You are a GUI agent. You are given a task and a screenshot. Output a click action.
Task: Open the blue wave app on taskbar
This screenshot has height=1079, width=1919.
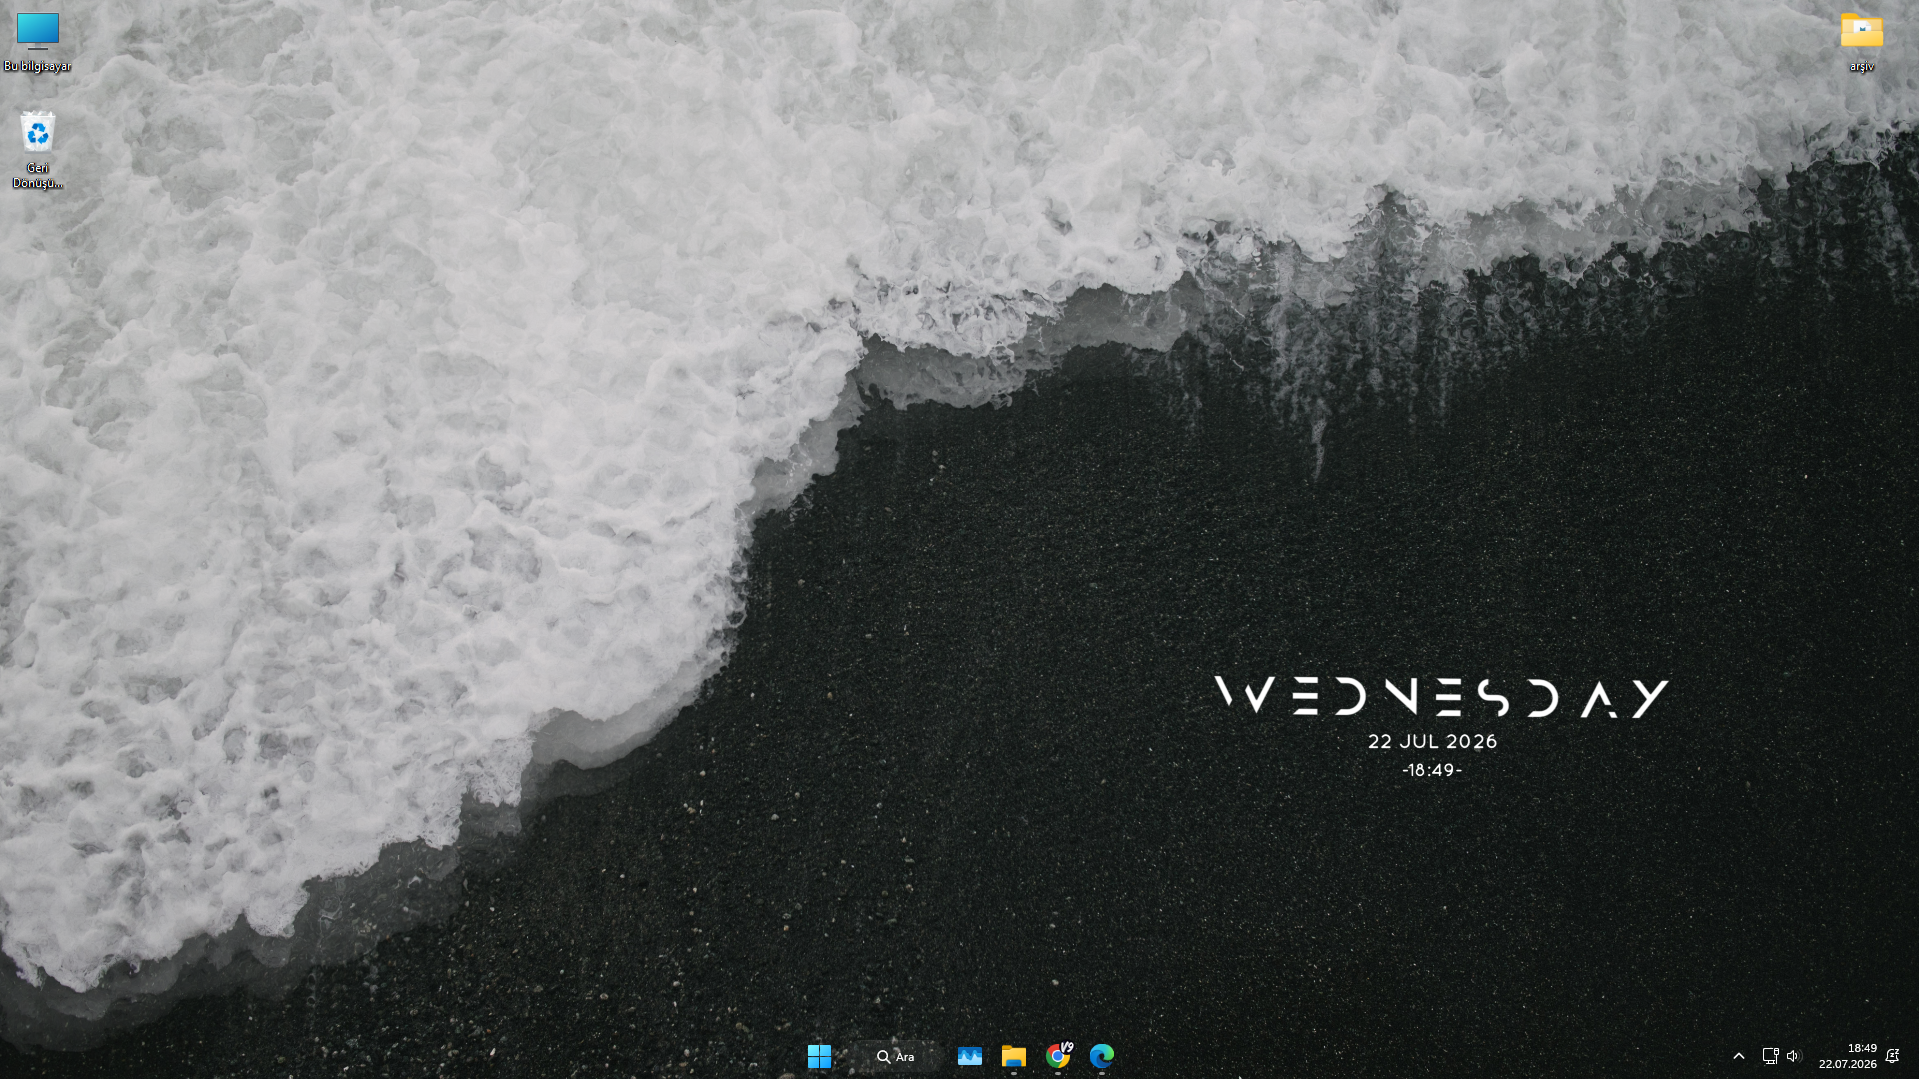(x=969, y=1056)
